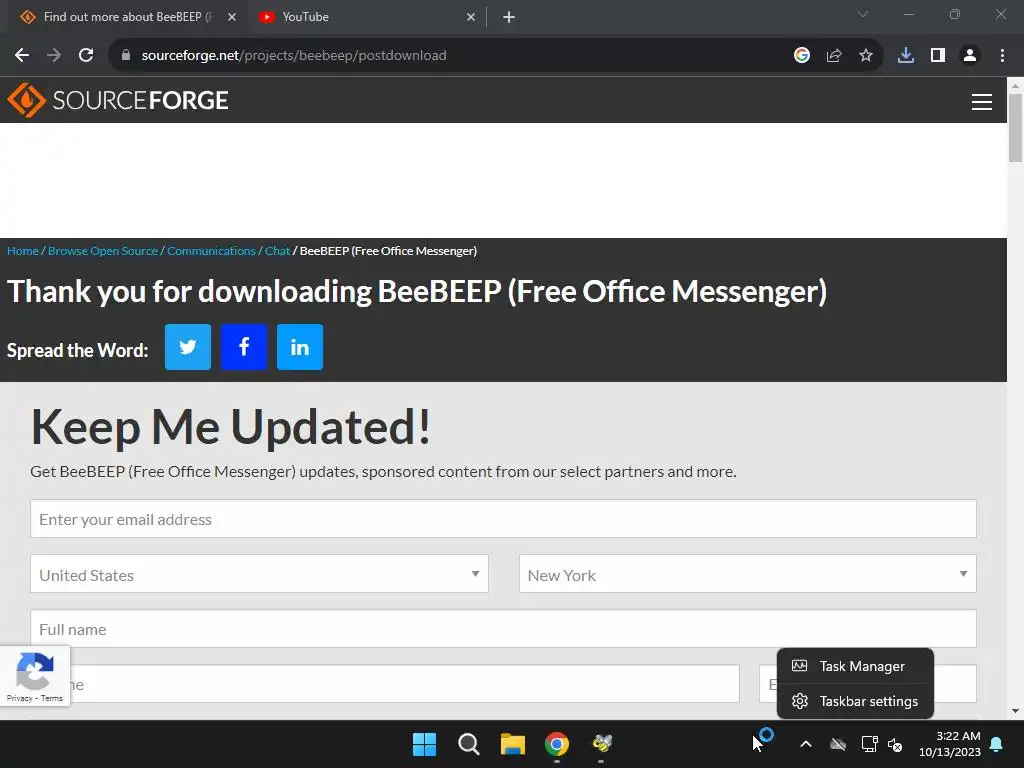Viewport: 1024px width, 768px height.
Task: Open the SourceForge hamburger menu
Action: (982, 102)
